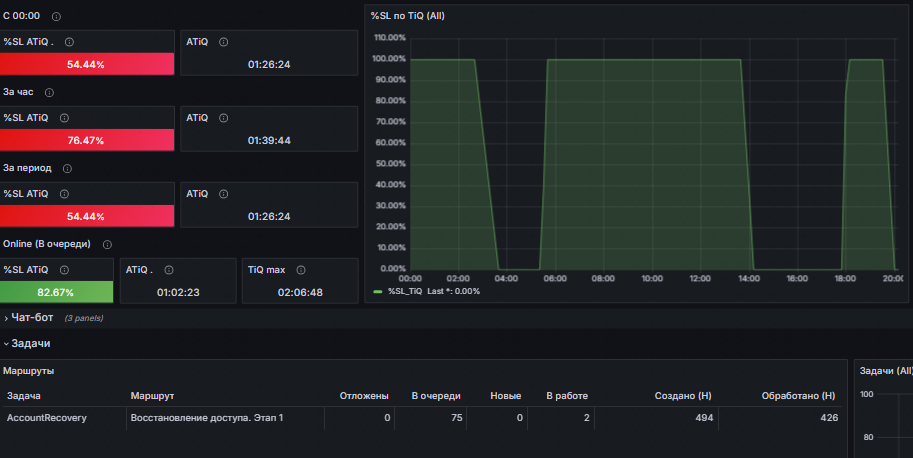Click info icon on the 76.47% panel header
Image resolution: width=913 pixels, height=458 pixels.
point(66,118)
